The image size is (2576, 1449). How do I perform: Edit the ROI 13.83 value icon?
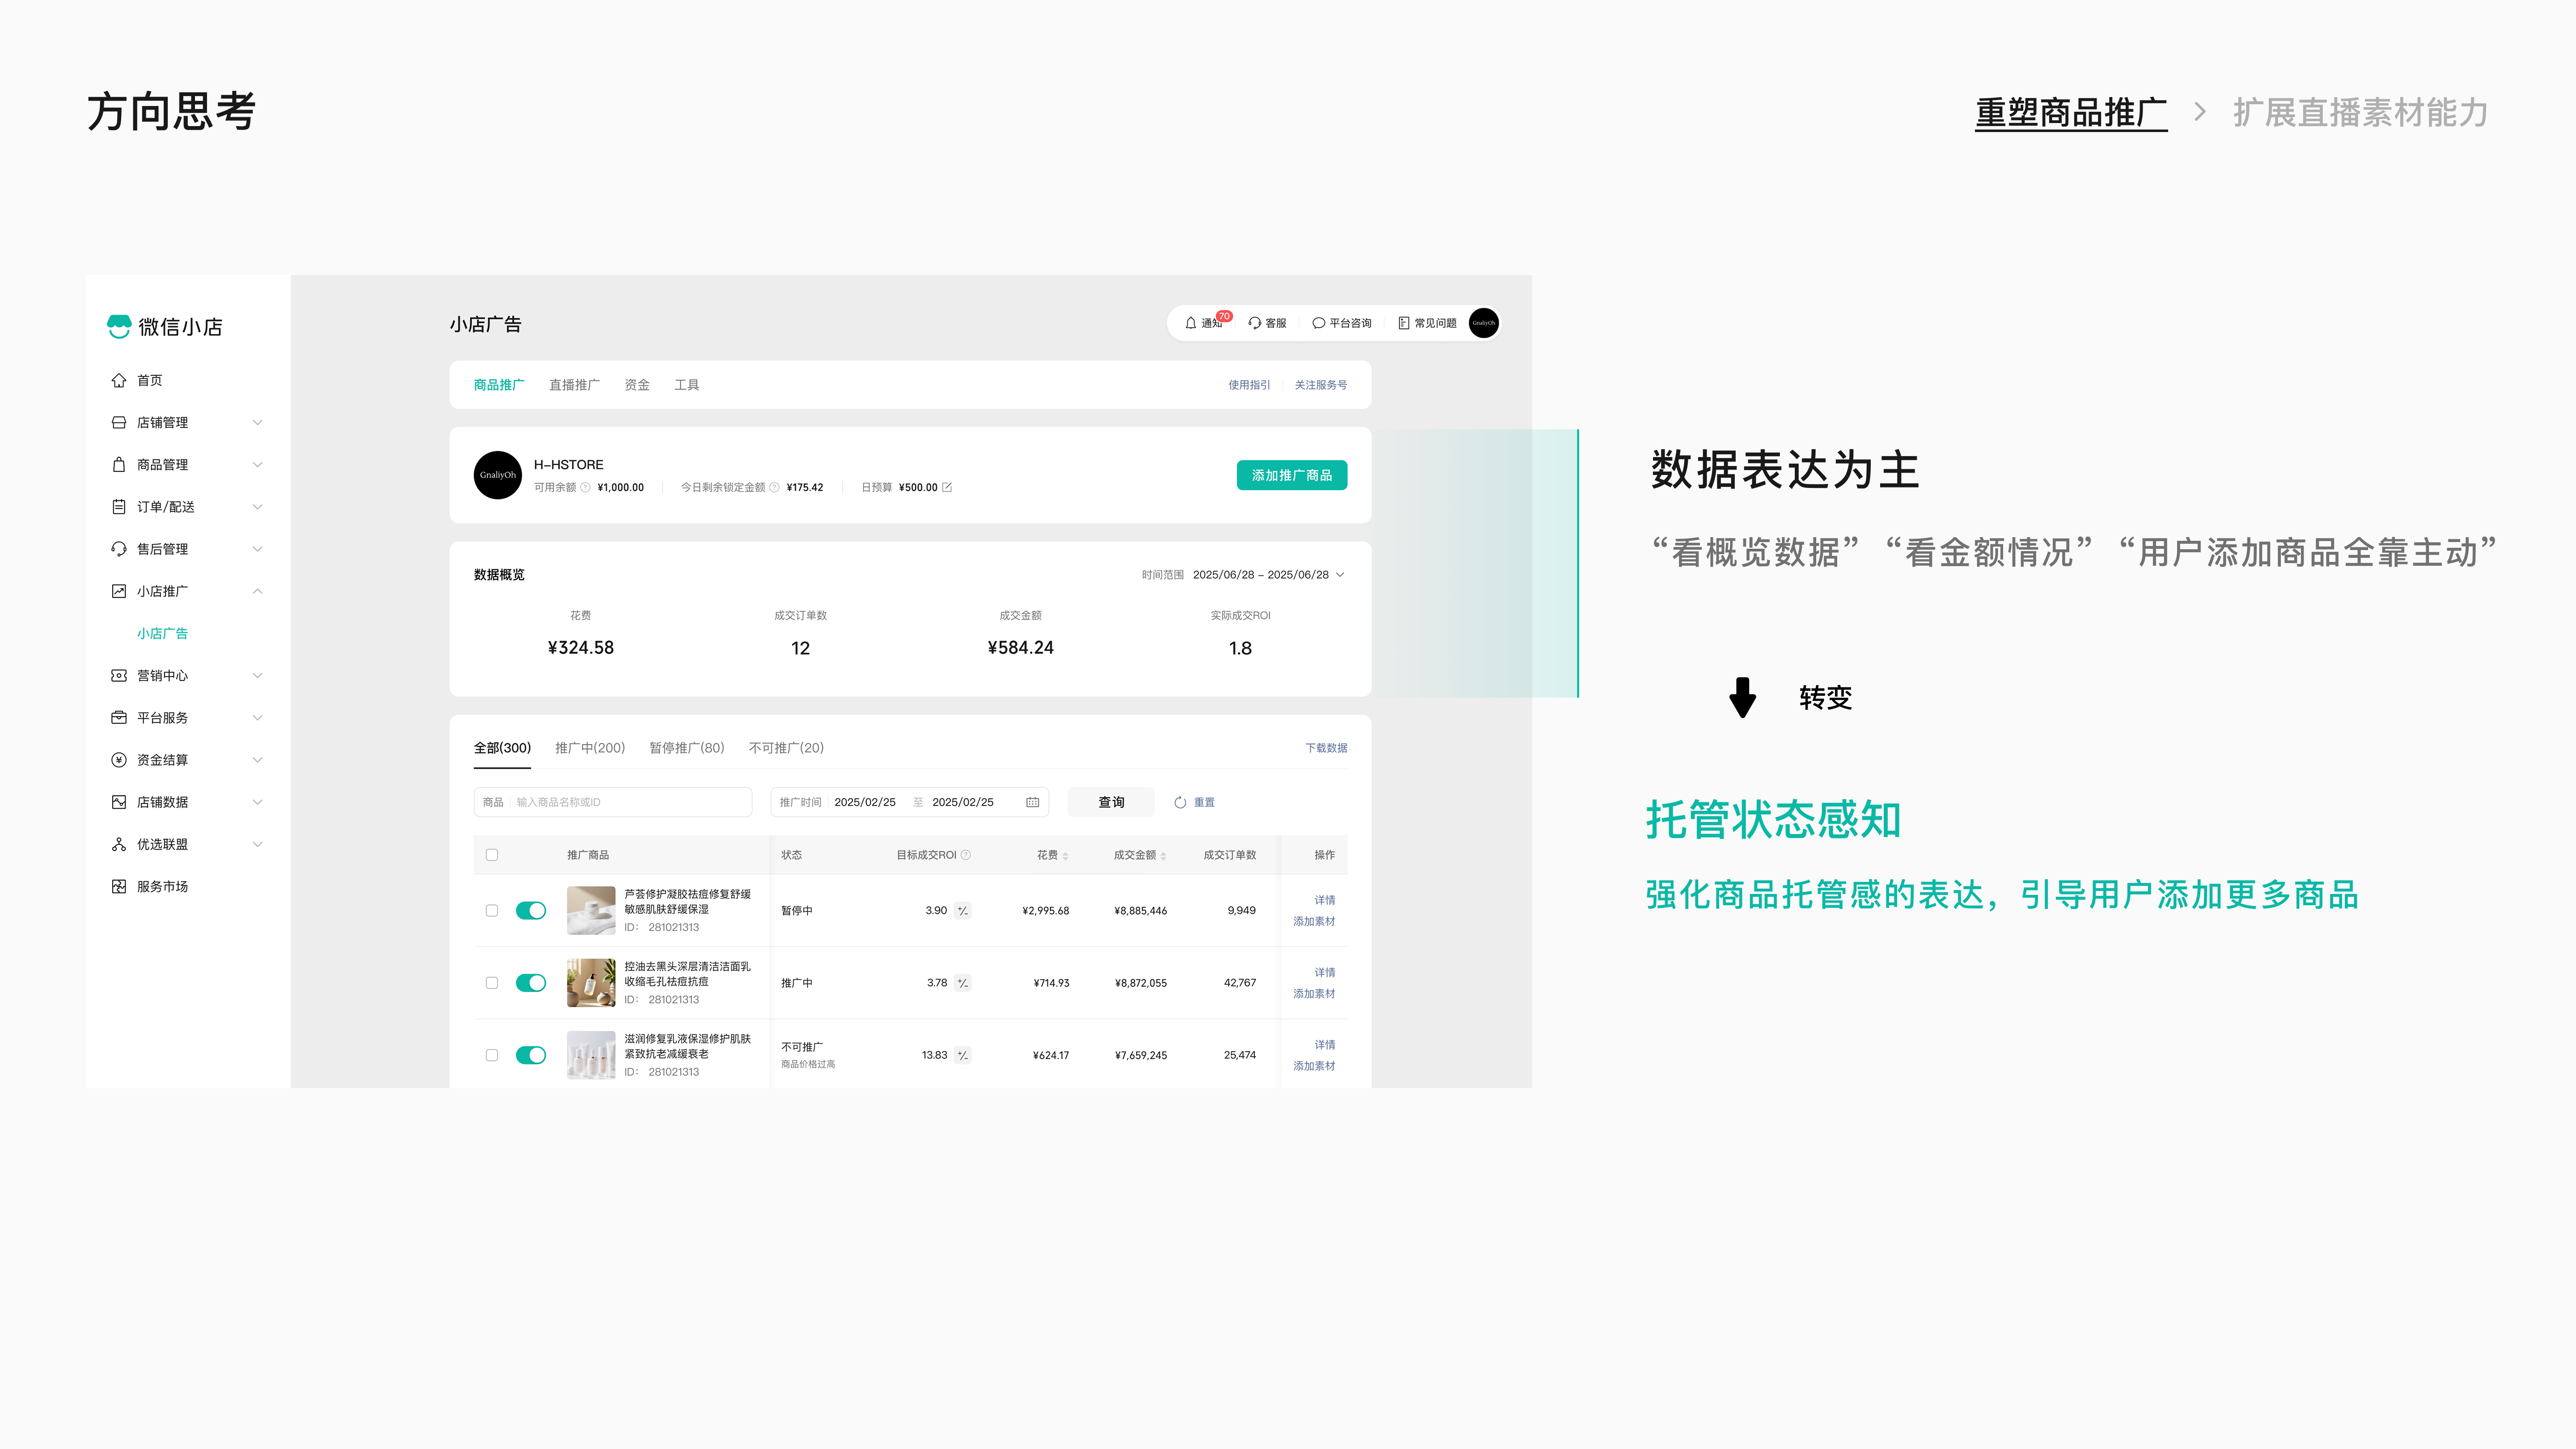point(962,1055)
